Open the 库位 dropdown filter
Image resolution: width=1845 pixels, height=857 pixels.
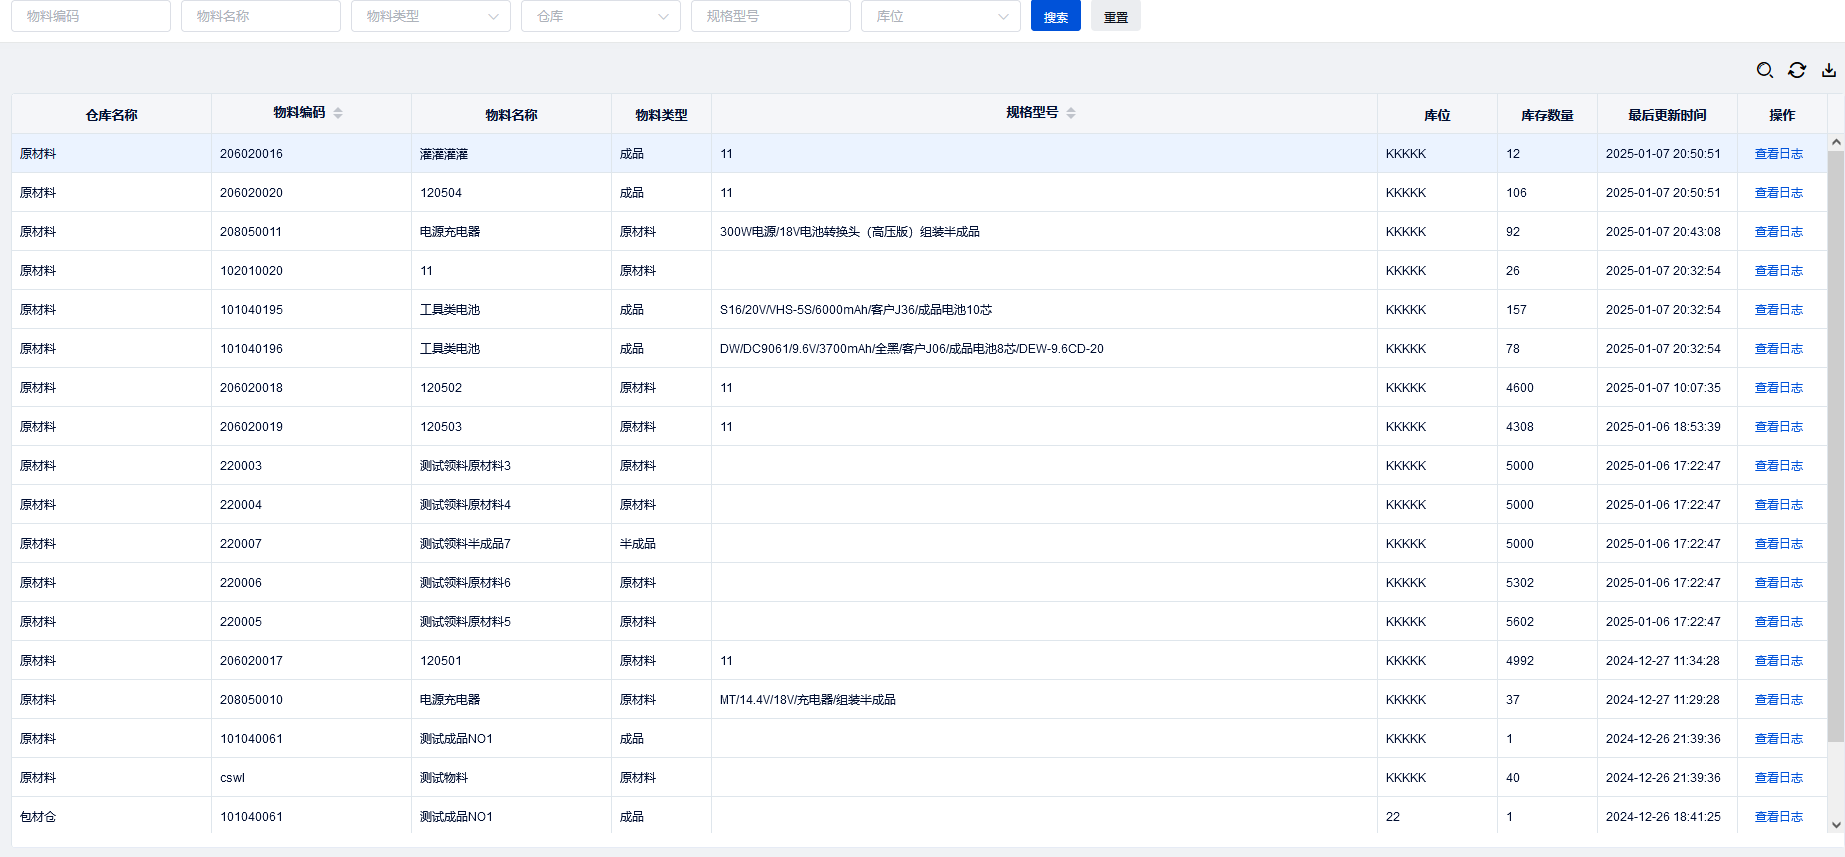point(940,16)
